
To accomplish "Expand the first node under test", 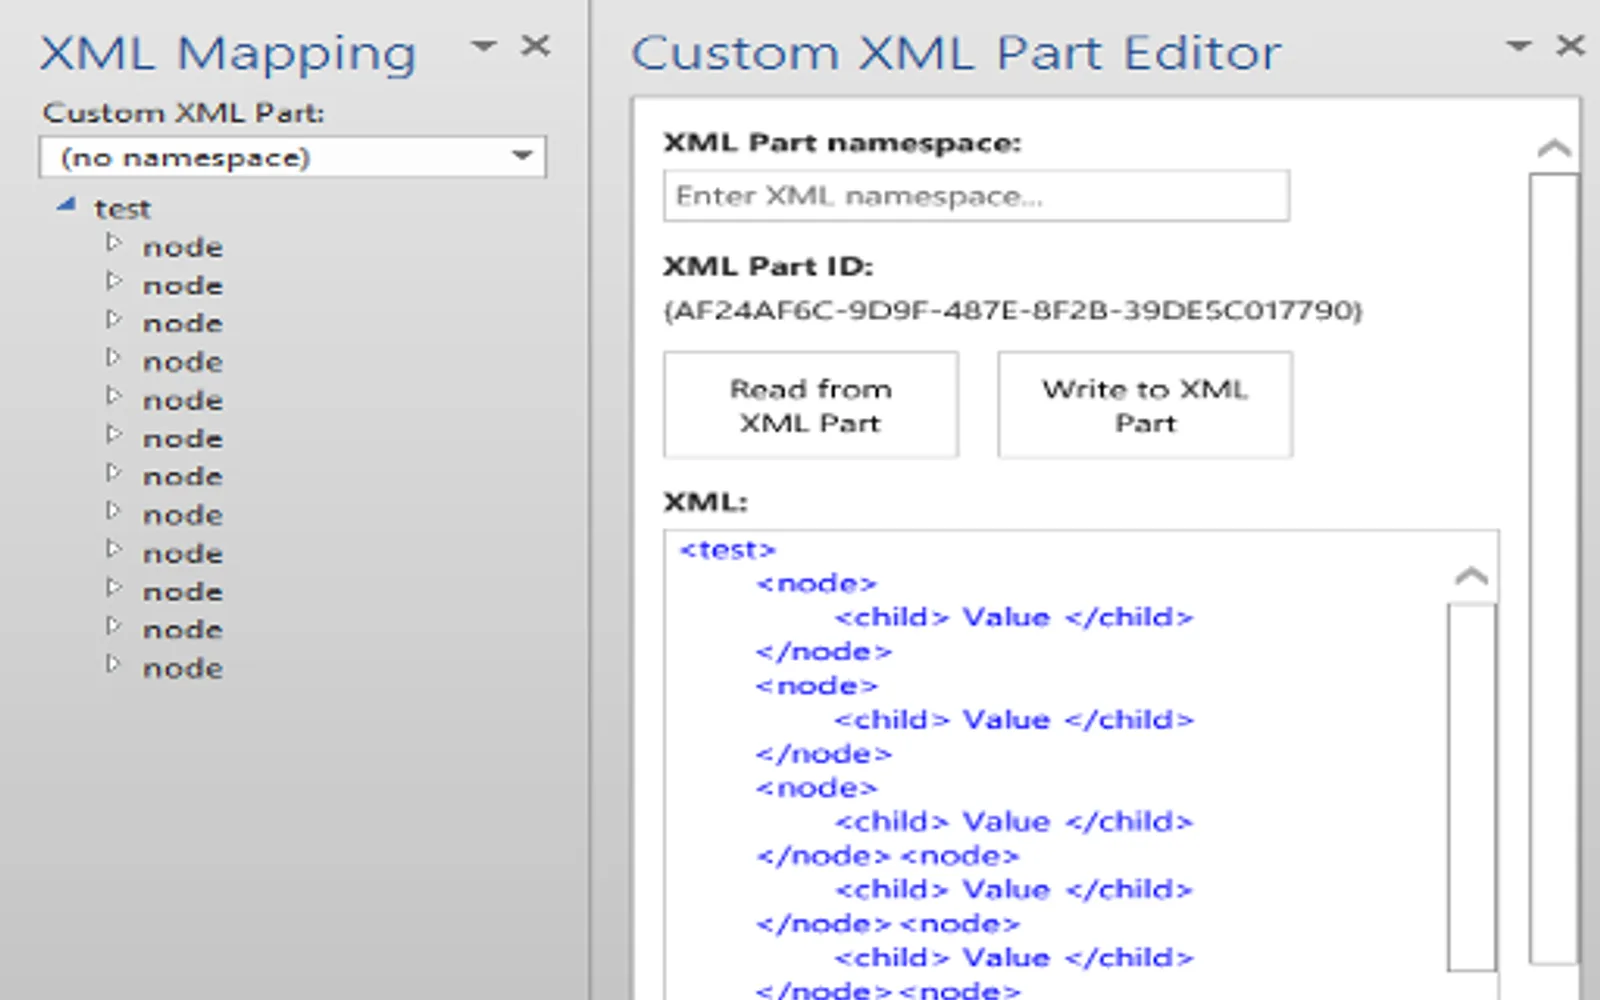I will pos(113,243).
